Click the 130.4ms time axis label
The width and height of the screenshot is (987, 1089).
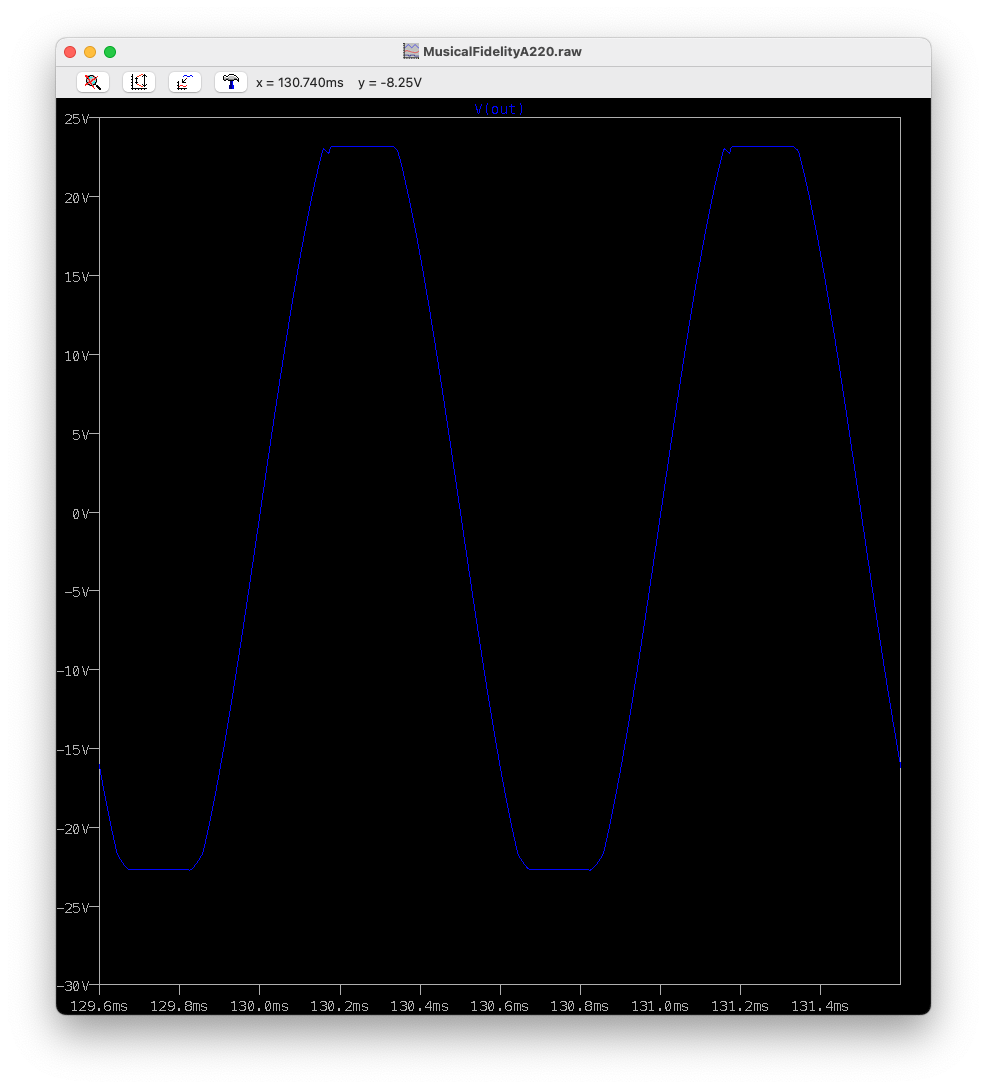[420, 1006]
